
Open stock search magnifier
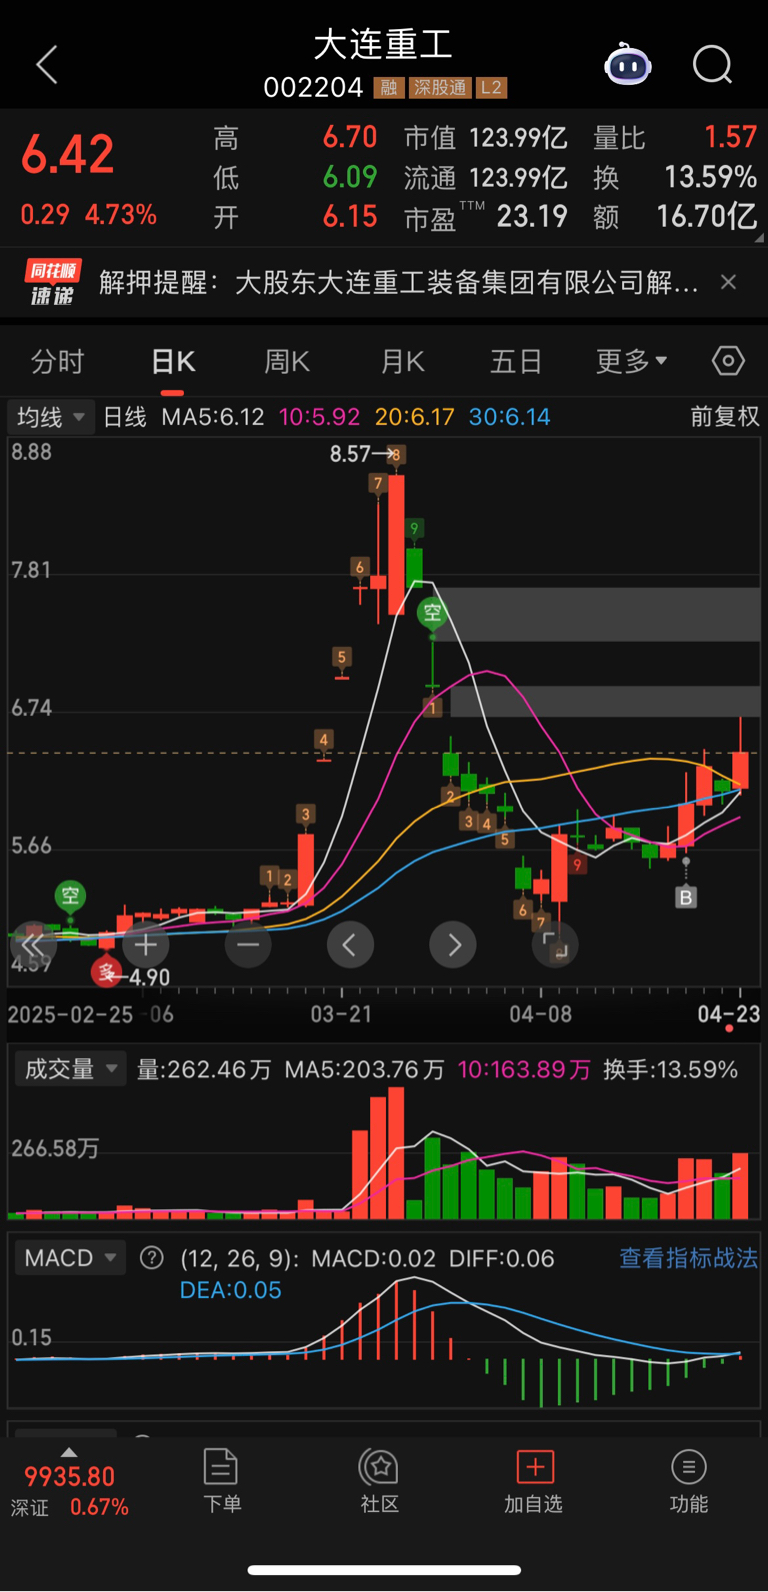713,65
